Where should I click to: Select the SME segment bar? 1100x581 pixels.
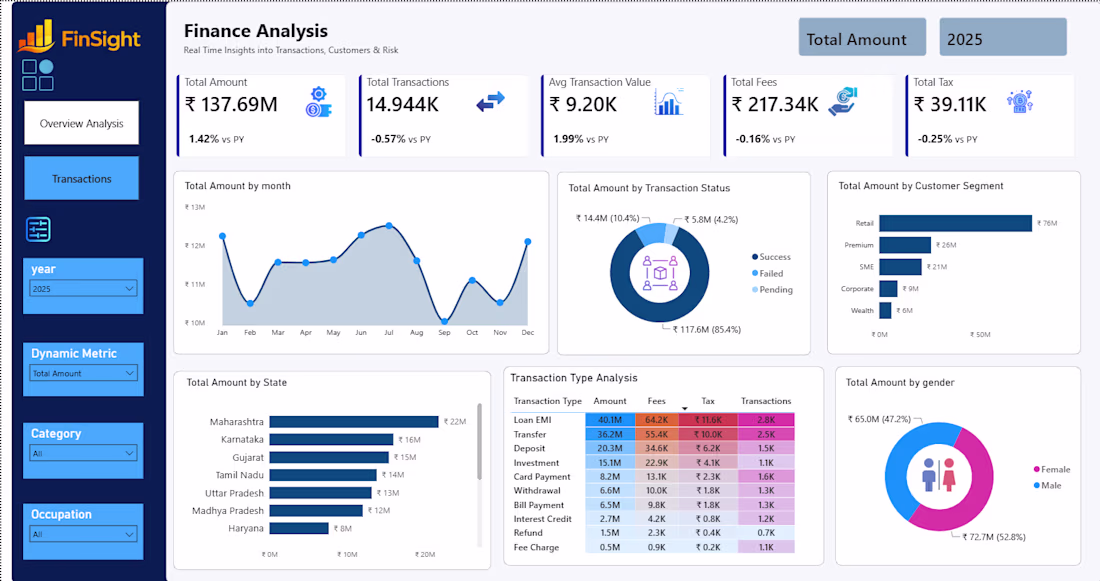pyautogui.click(x=900, y=267)
